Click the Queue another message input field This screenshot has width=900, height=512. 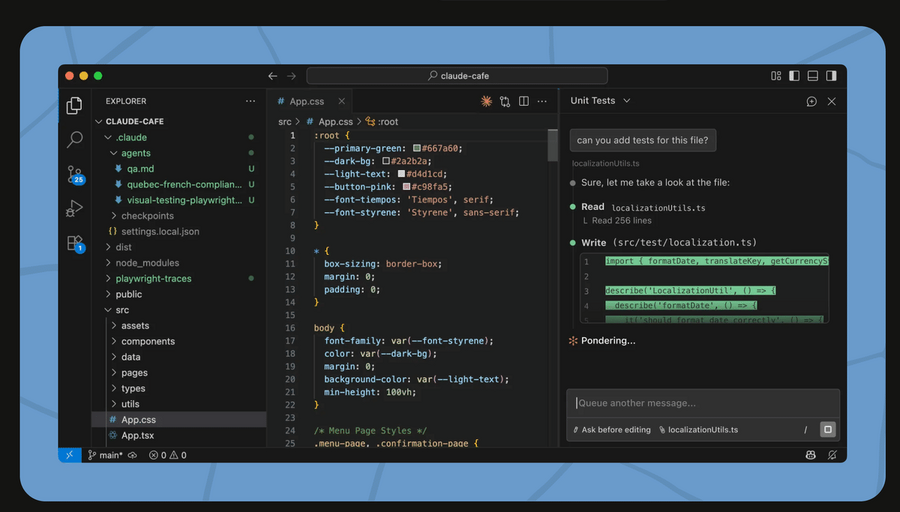pos(702,403)
